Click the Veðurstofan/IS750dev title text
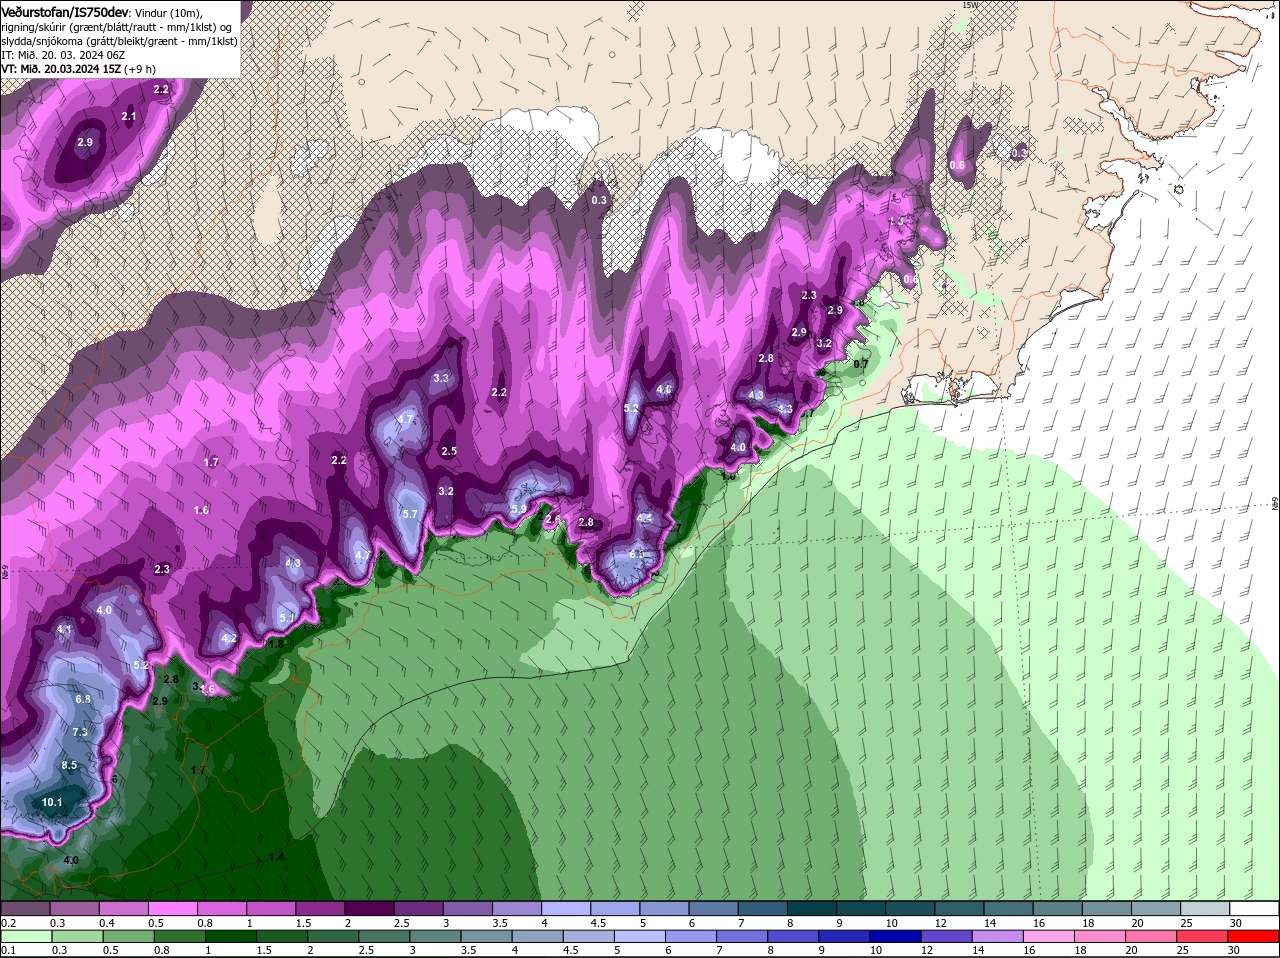 65,11
